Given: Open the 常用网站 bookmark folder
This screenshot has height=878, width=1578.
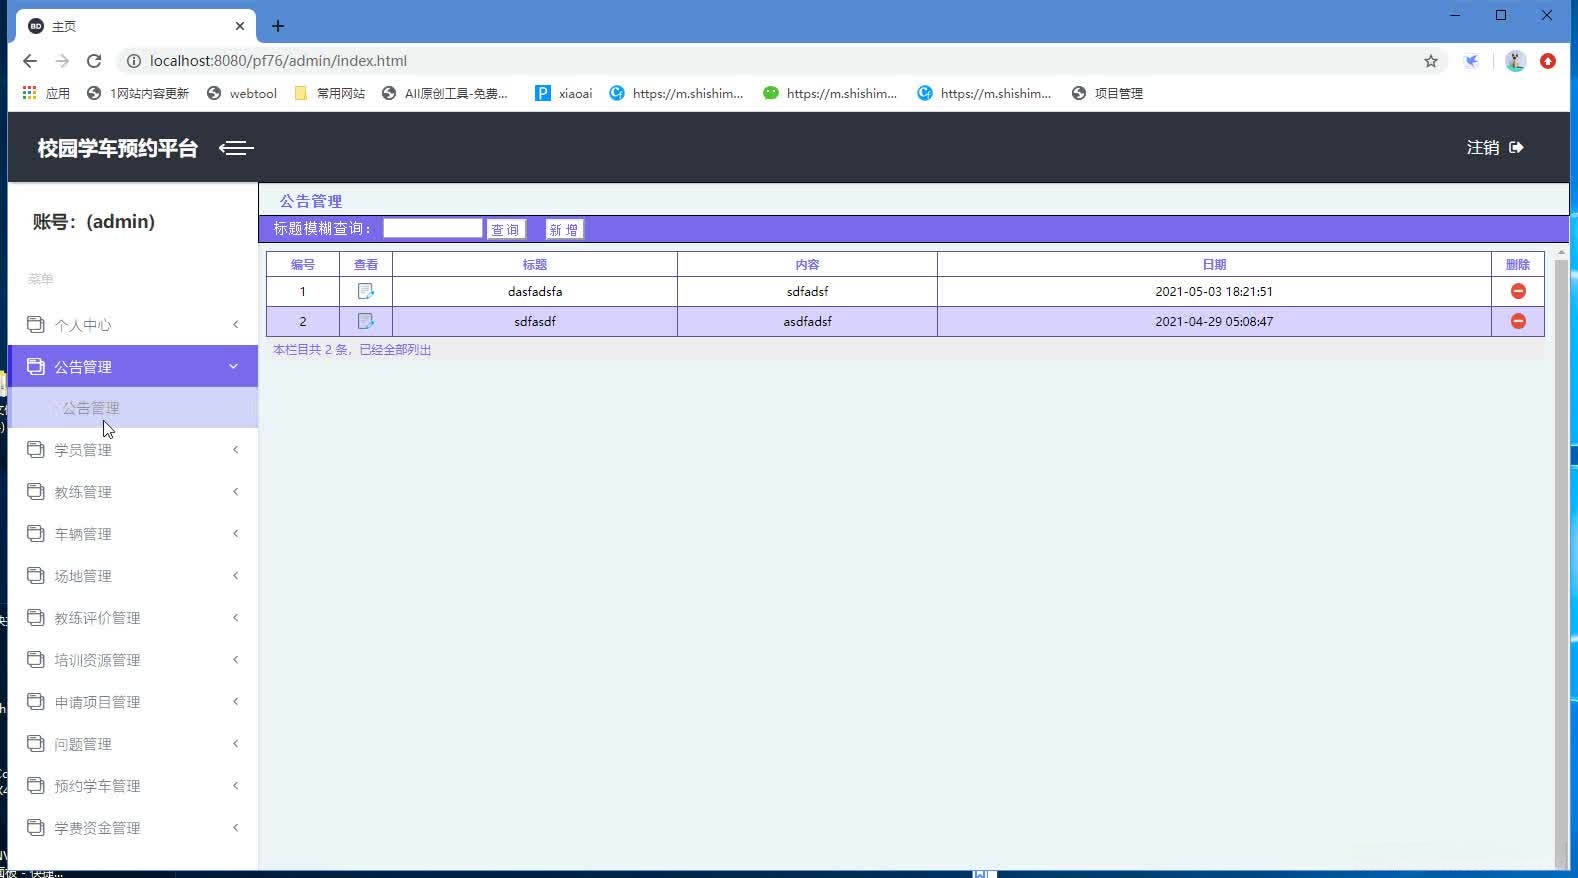Looking at the screenshot, I should point(330,93).
